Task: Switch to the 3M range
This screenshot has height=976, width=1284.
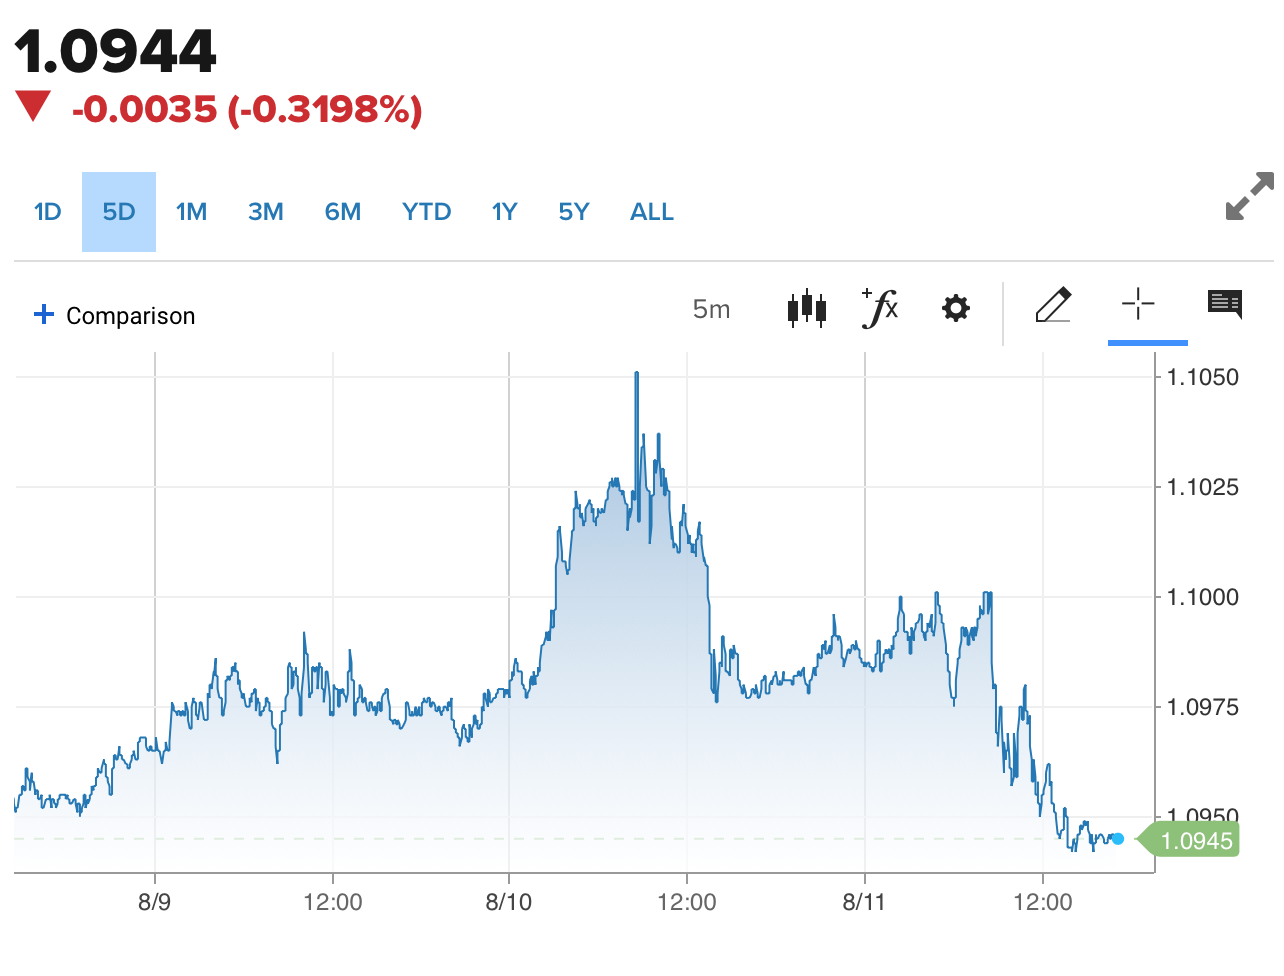Action: point(266,212)
